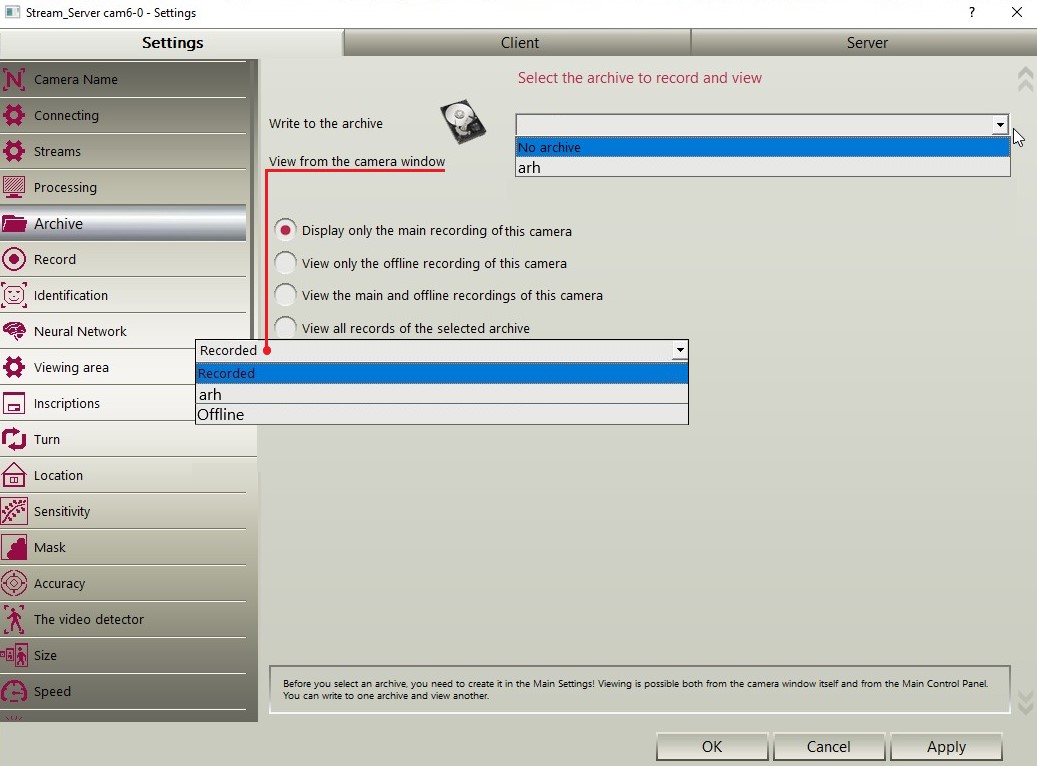1037x766 pixels.
Task: Click the scroll up double chevron
Action: [1025, 79]
